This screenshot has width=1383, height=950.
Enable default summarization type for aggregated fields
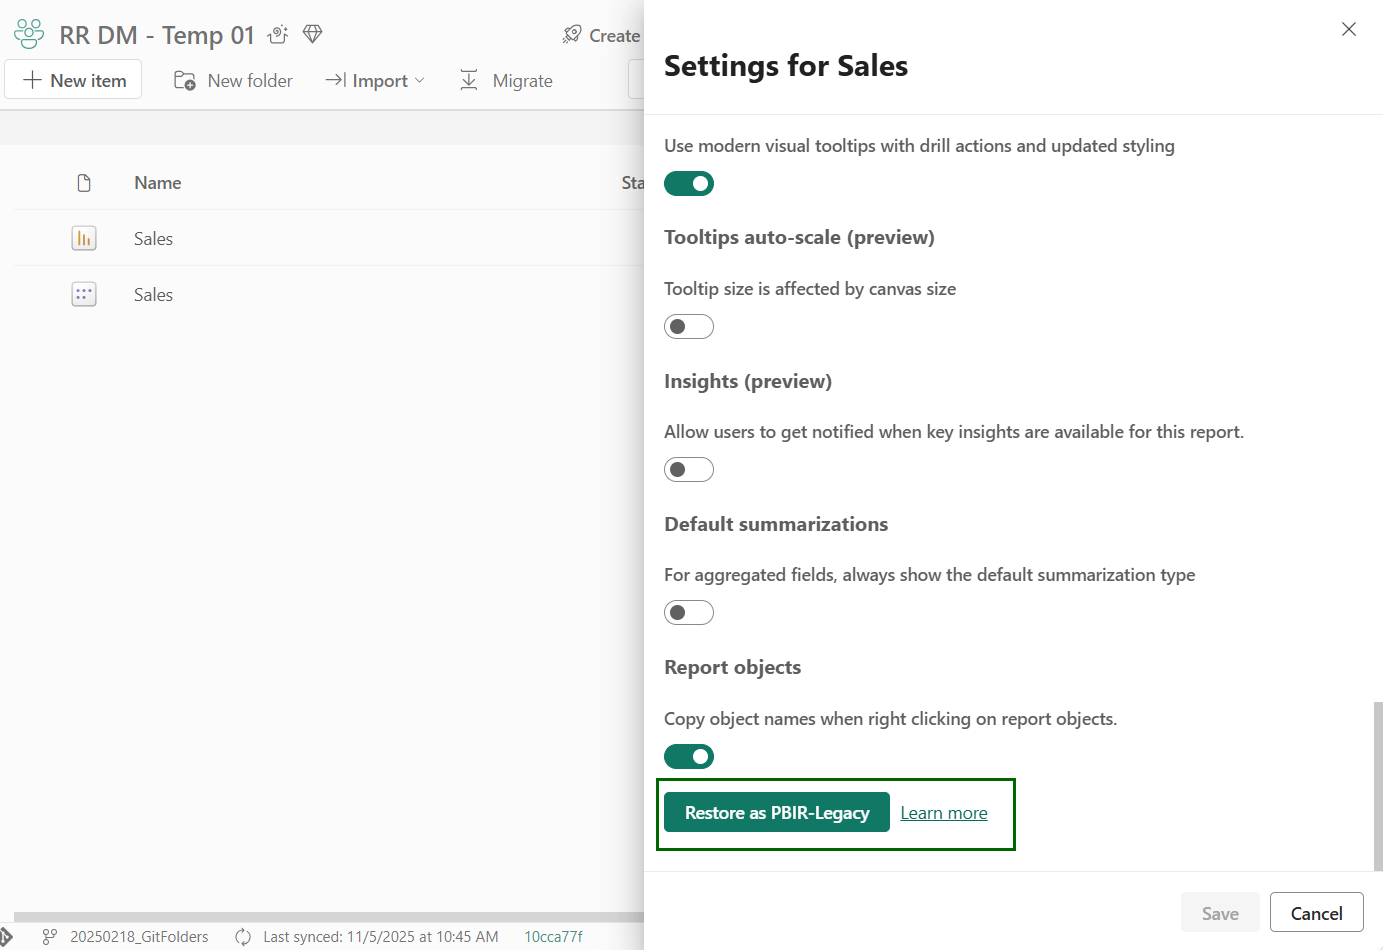(689, 612)
